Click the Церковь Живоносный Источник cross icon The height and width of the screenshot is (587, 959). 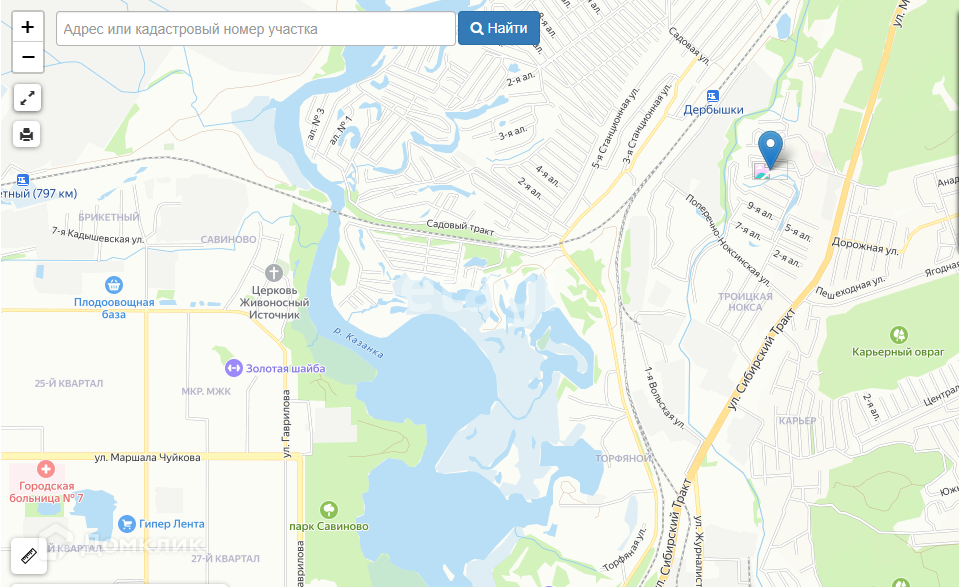click(273, 272)
